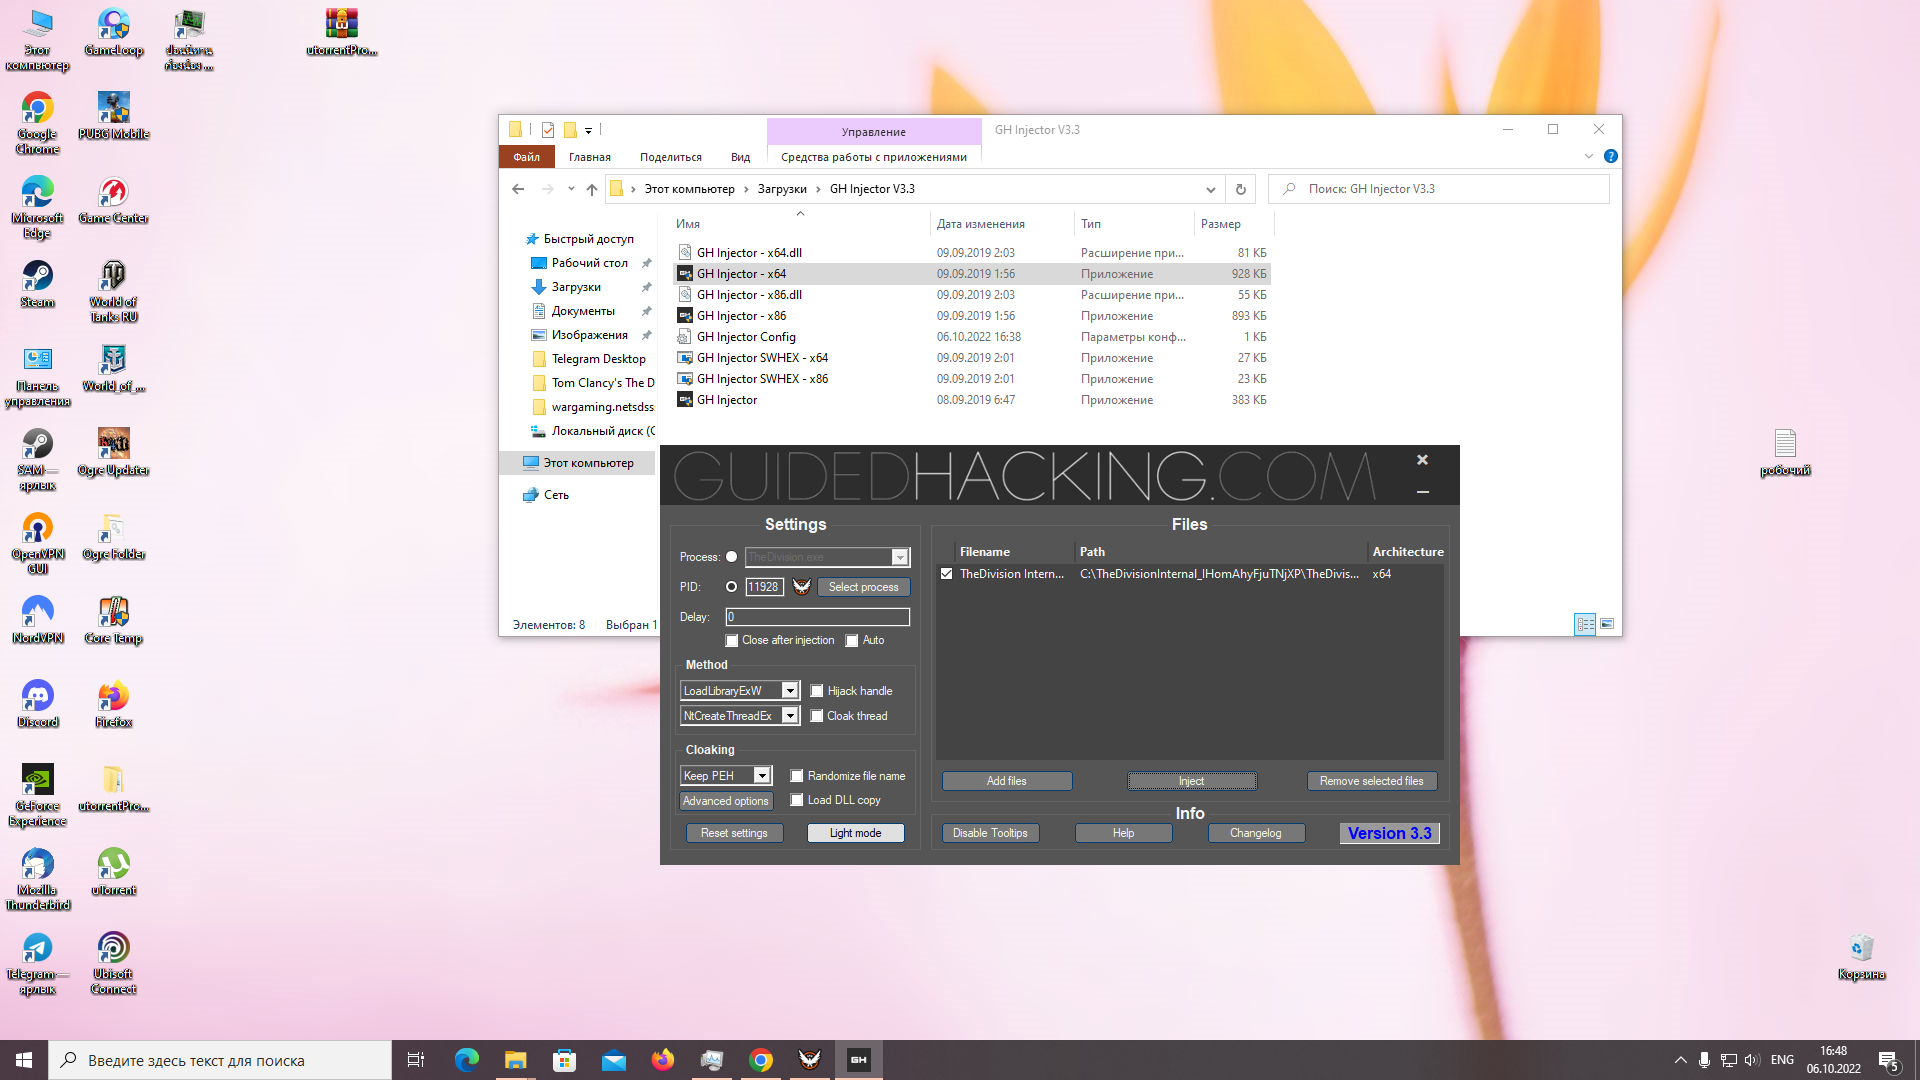Open quick access toolbar customize dropdown
This screenshot has height=1080, width=1920.
coord(589,130)
